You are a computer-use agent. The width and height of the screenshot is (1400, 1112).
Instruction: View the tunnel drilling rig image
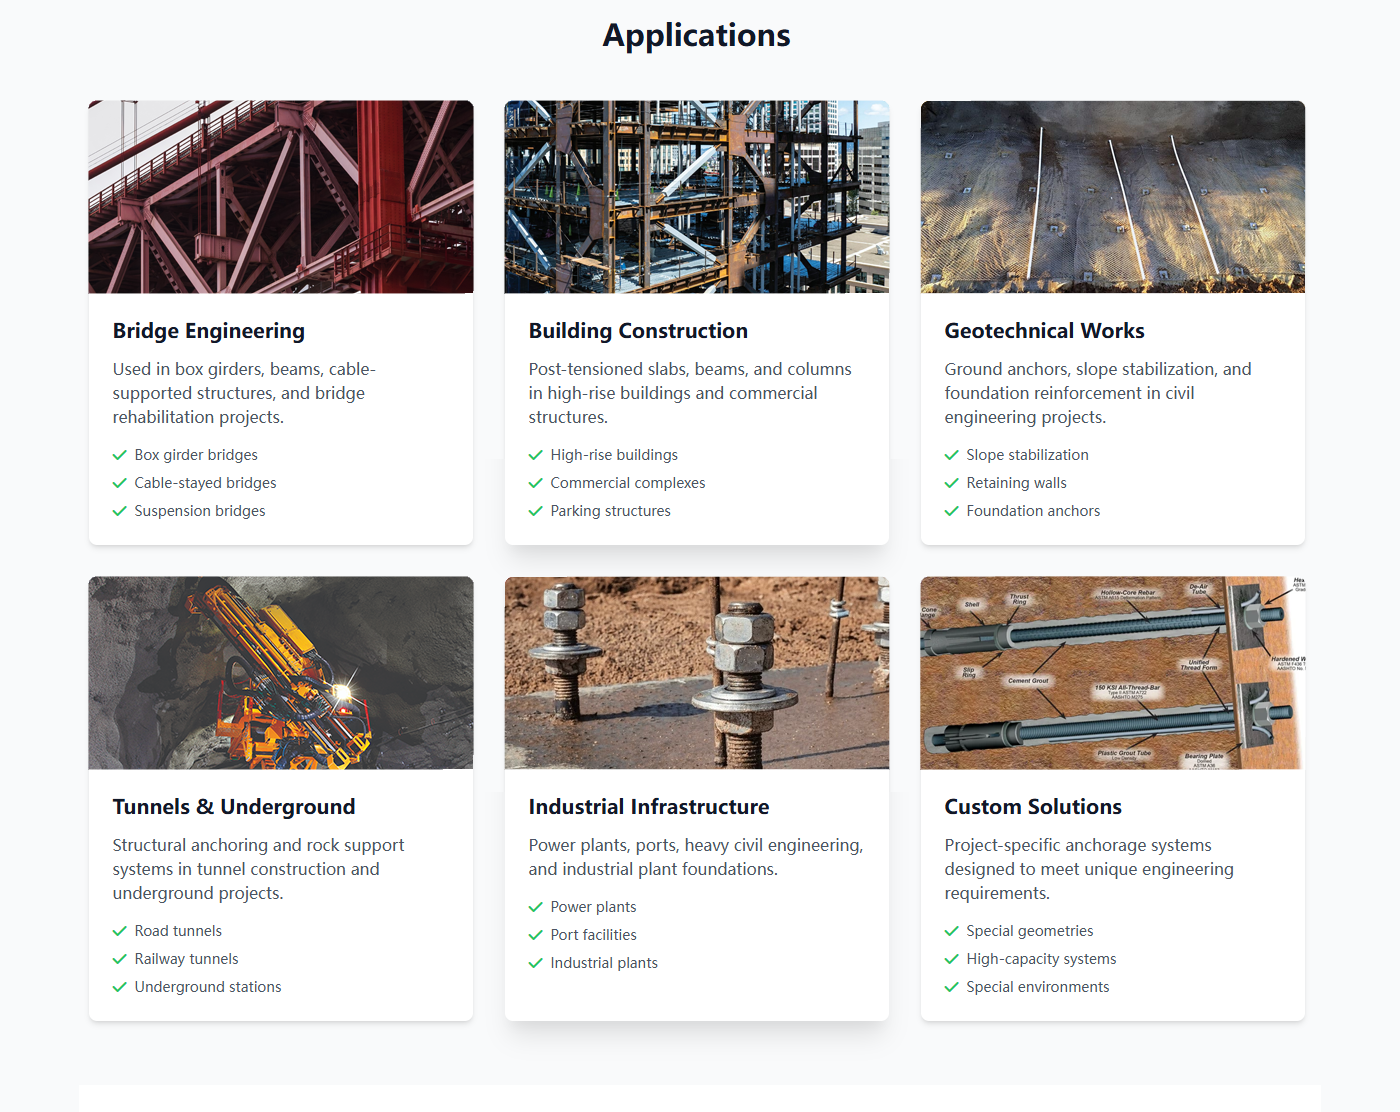click(x=281, y=673)
